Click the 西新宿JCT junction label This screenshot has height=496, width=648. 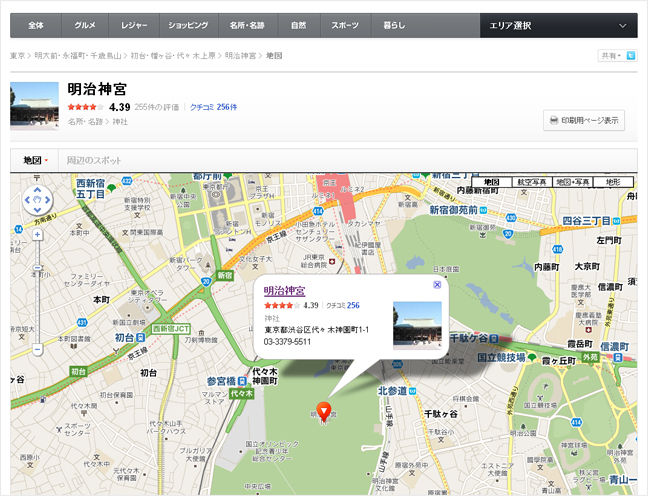[171, 329]
